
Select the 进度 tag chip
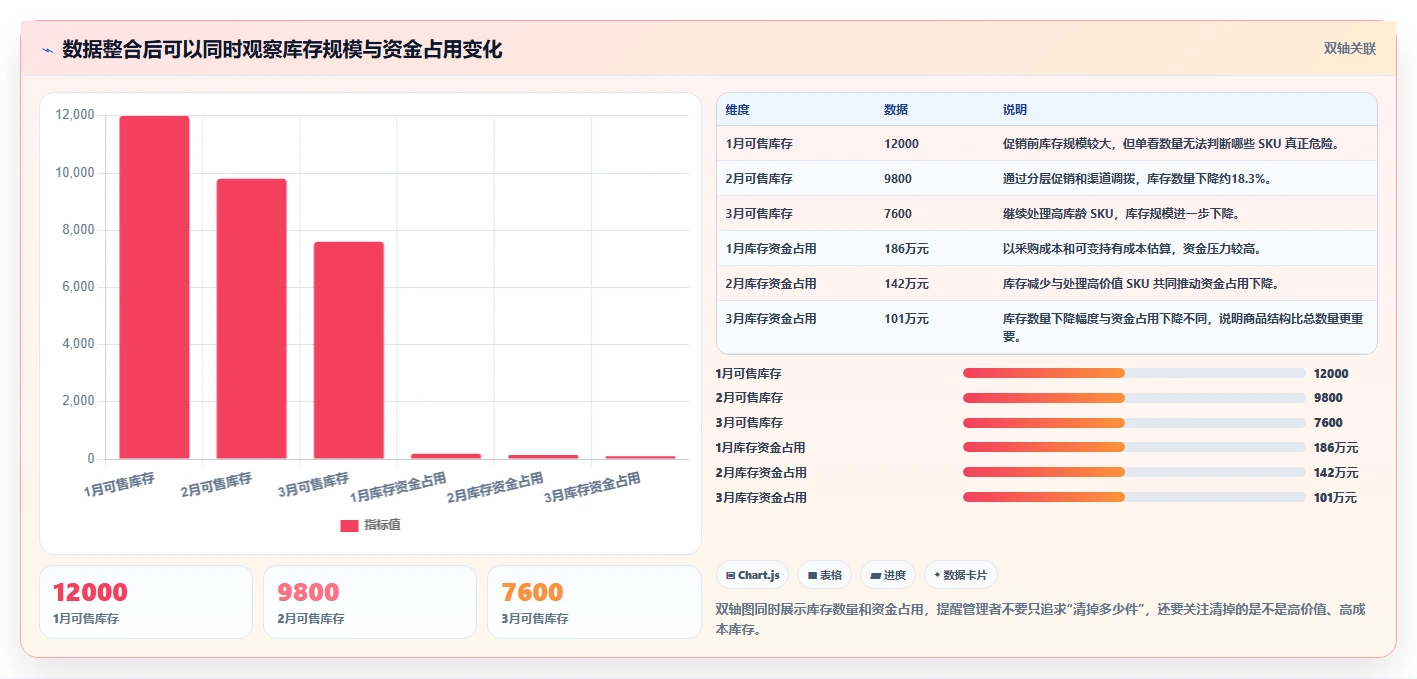coord(888,575)
